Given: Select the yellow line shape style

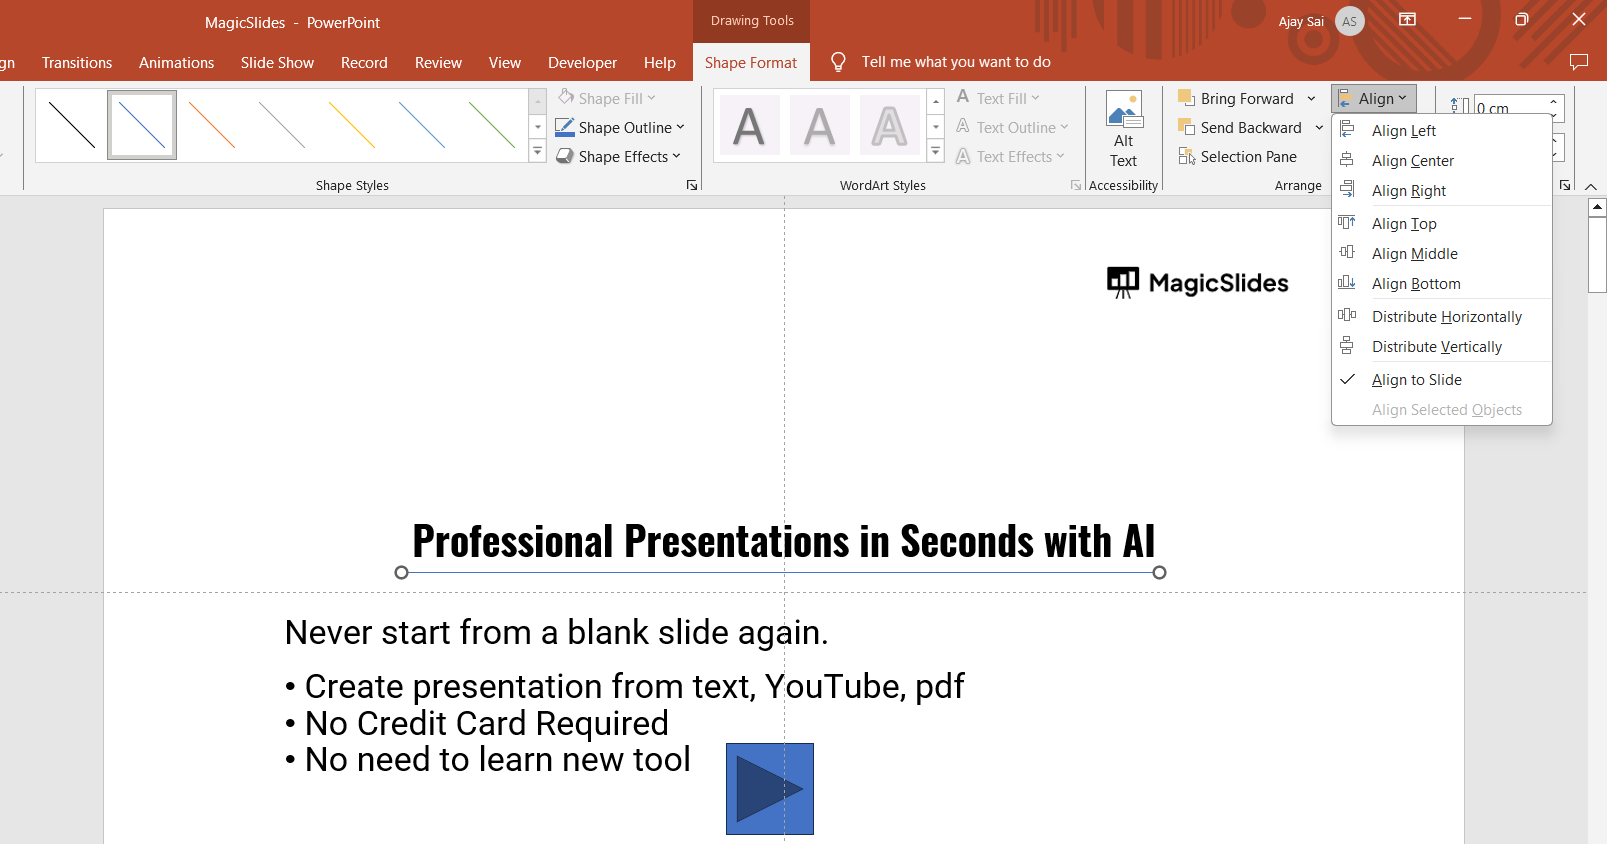Looking at the screenshot, I should [352, 125].
